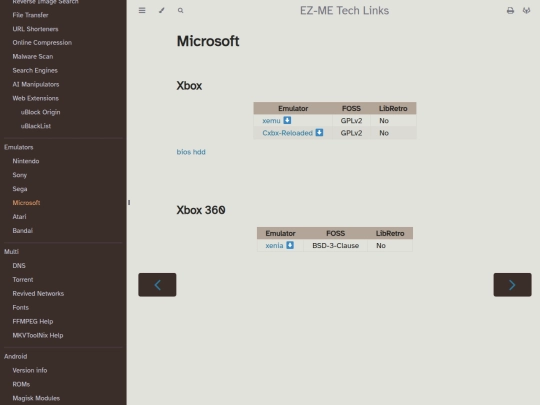The width and height of the screenshot is (540, 405).
Task: Click the Emulators section heading
Action: [x=19, y=147]
